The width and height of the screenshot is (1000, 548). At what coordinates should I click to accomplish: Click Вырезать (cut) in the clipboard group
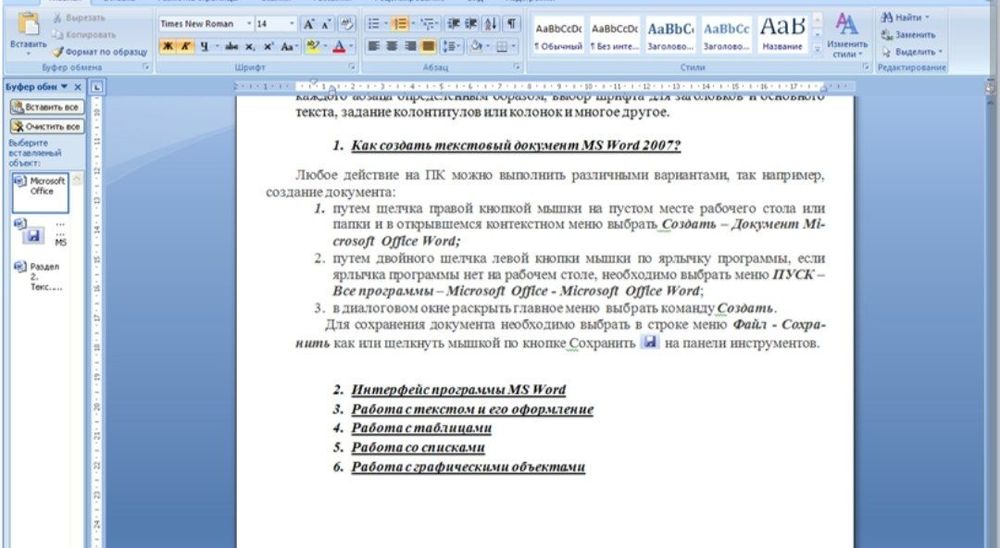tap(78, 18)
